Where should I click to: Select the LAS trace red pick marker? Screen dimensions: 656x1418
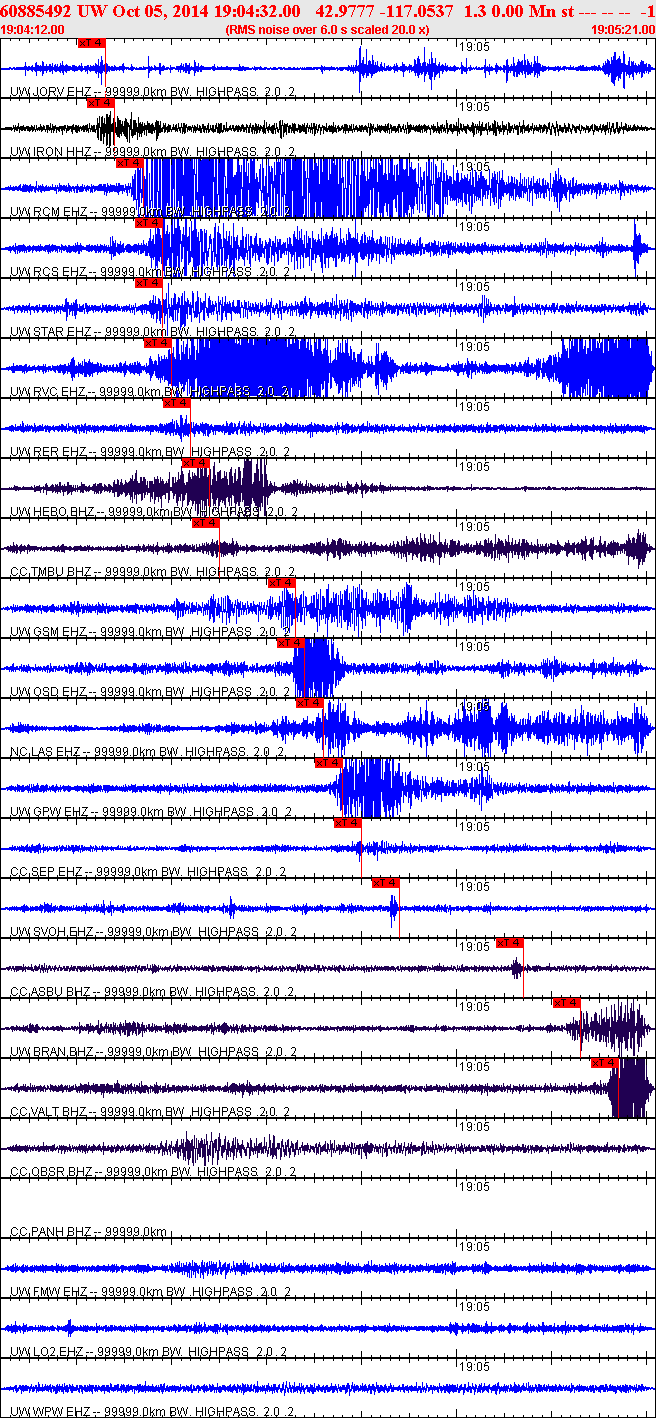point(310,703)
